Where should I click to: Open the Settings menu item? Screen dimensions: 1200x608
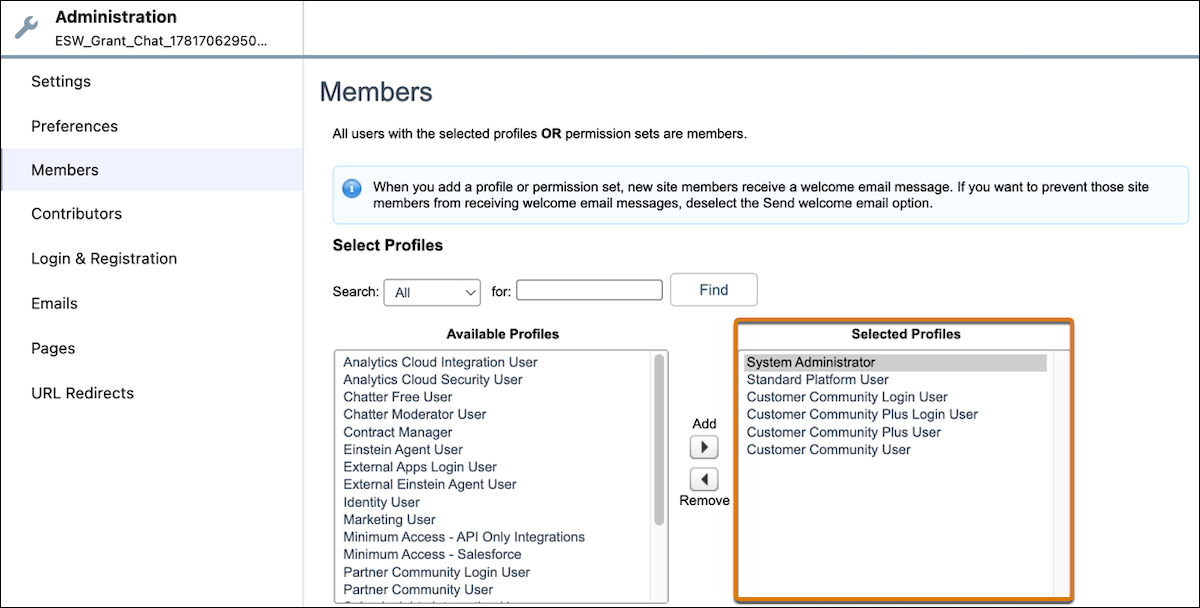tap(61, 81)
